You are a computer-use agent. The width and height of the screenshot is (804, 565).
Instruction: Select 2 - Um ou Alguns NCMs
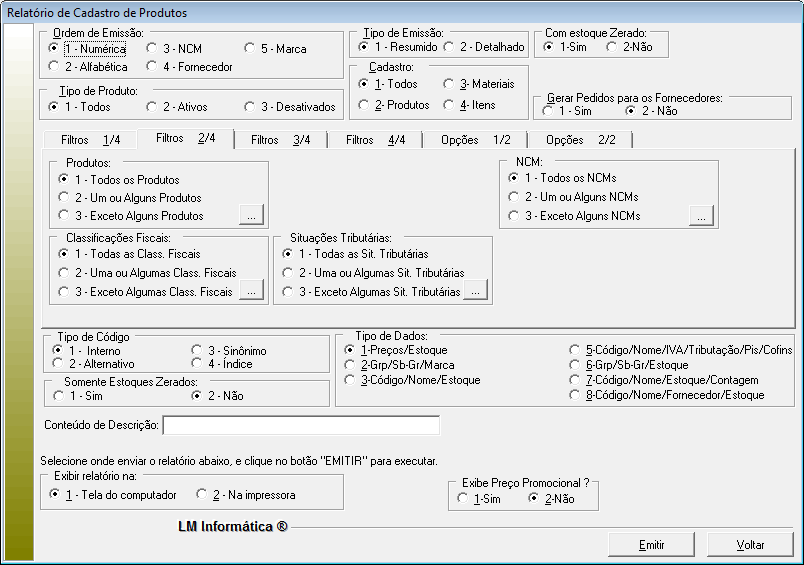coord(514,197)
